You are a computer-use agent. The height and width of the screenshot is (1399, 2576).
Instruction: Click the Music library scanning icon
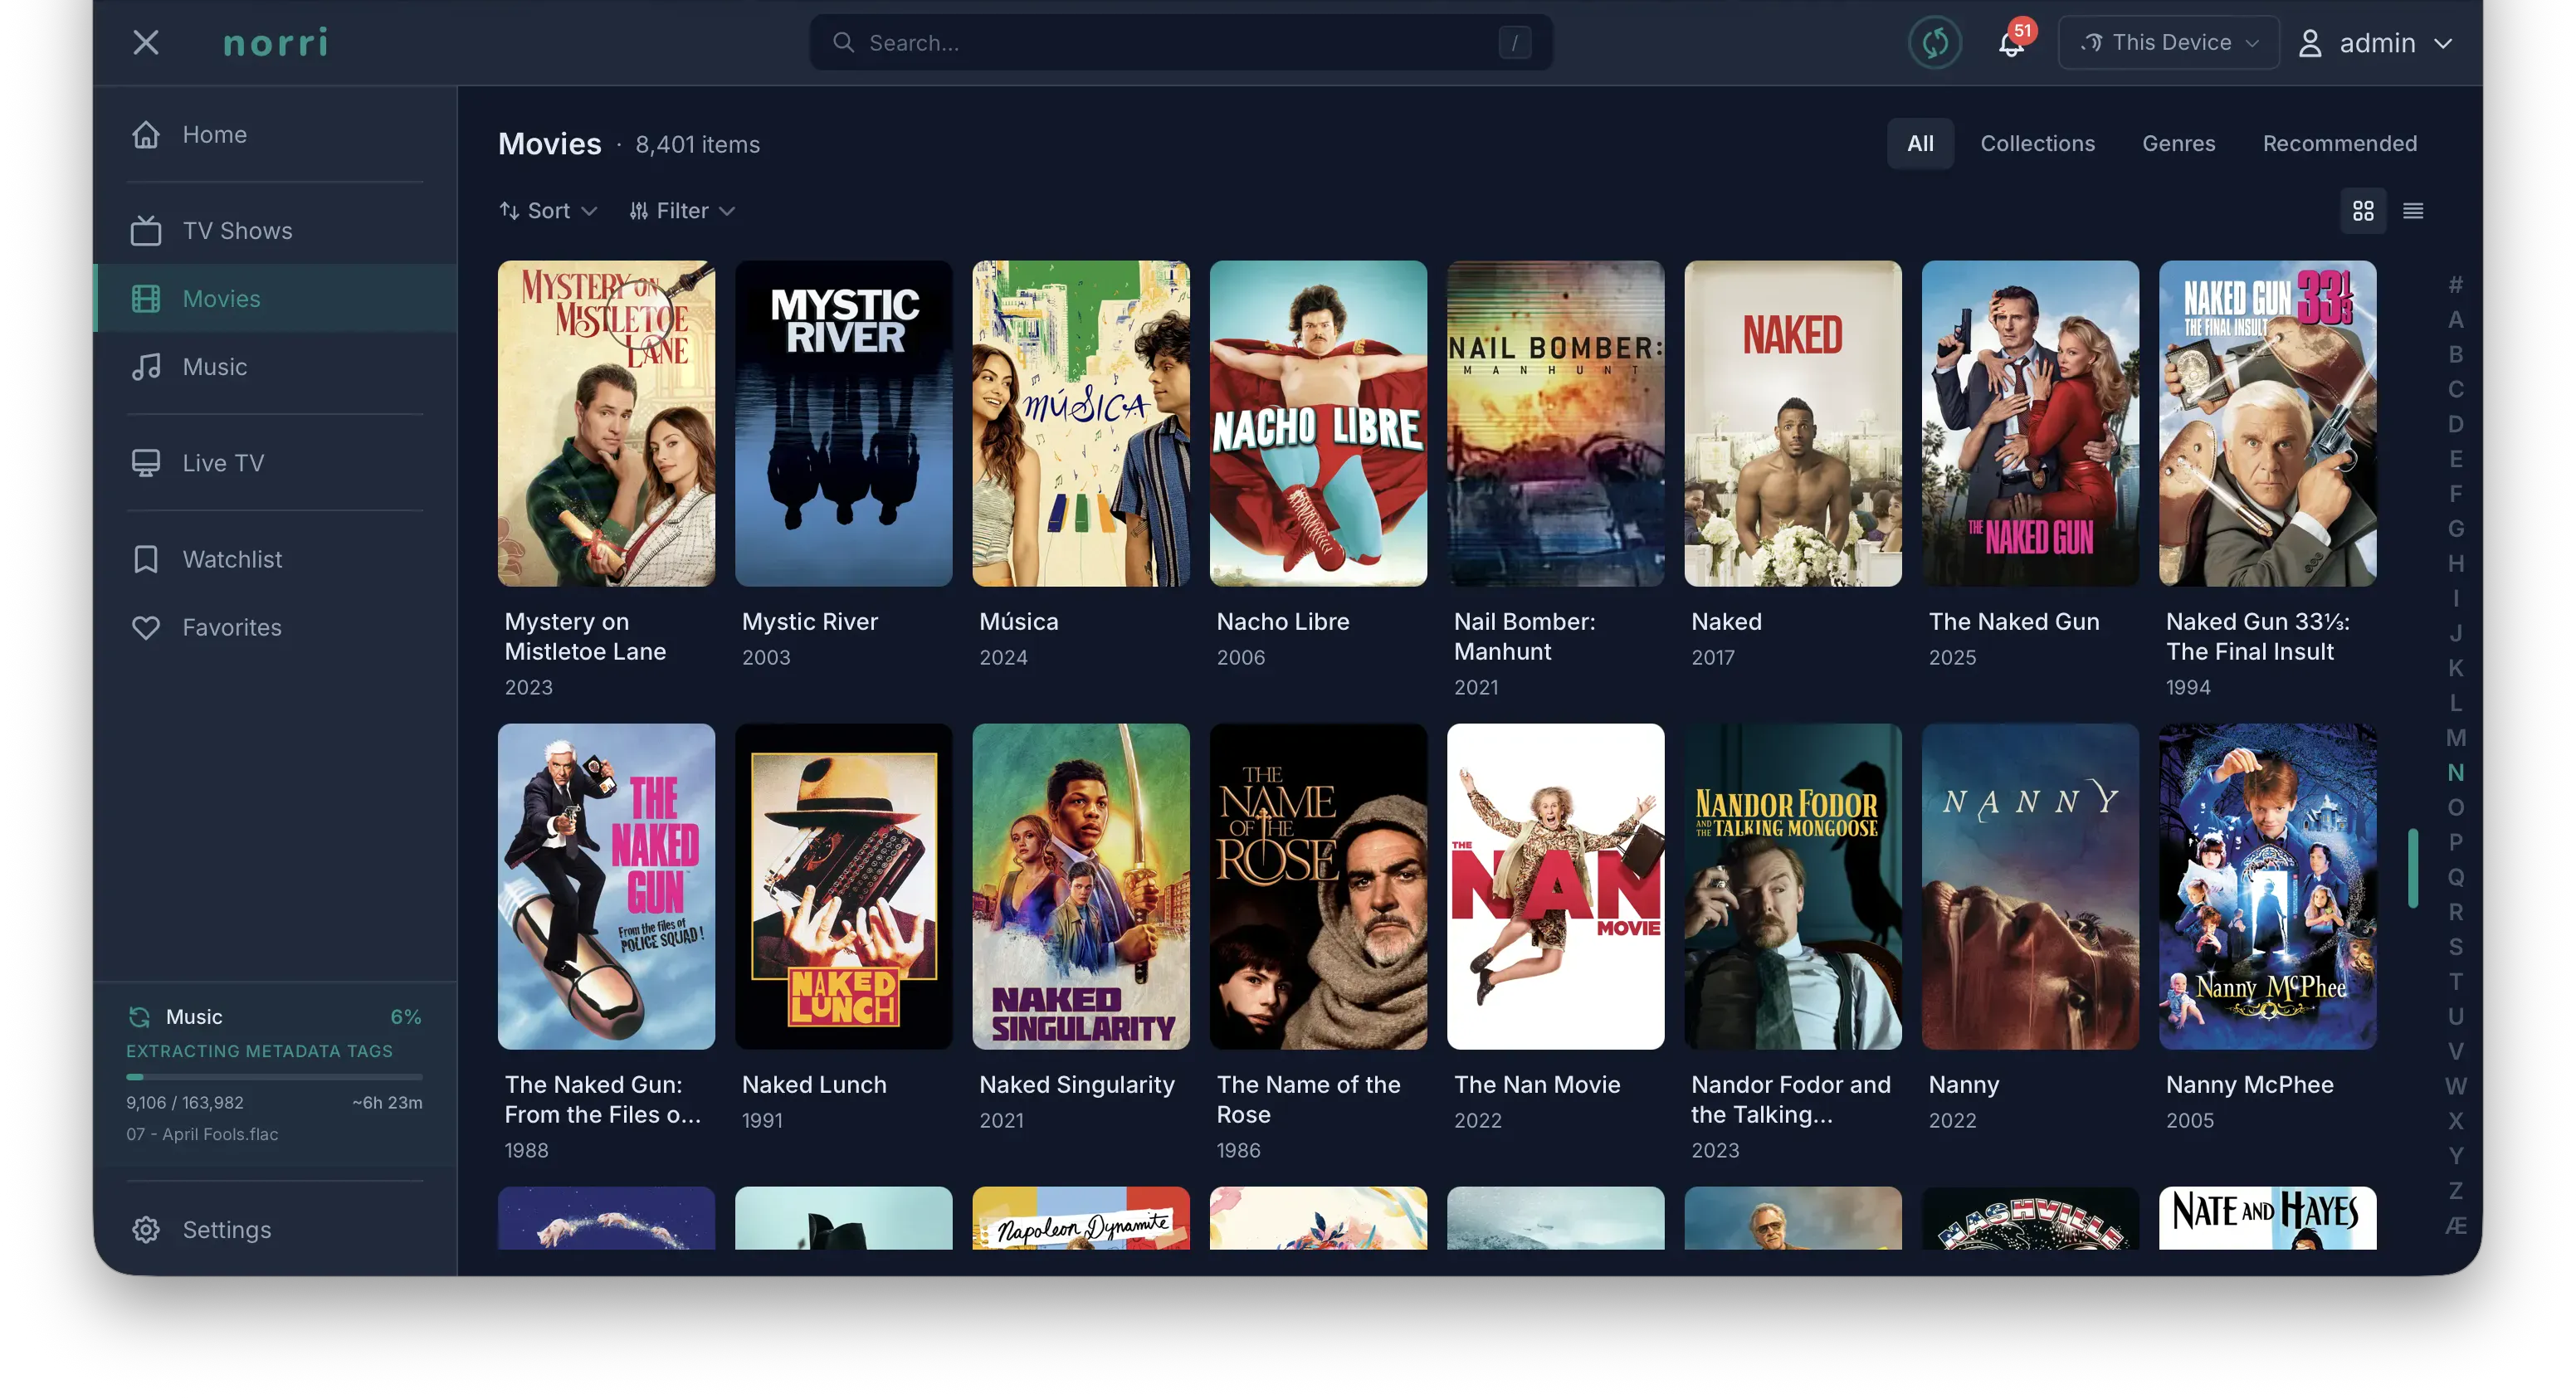(139, 1017)
